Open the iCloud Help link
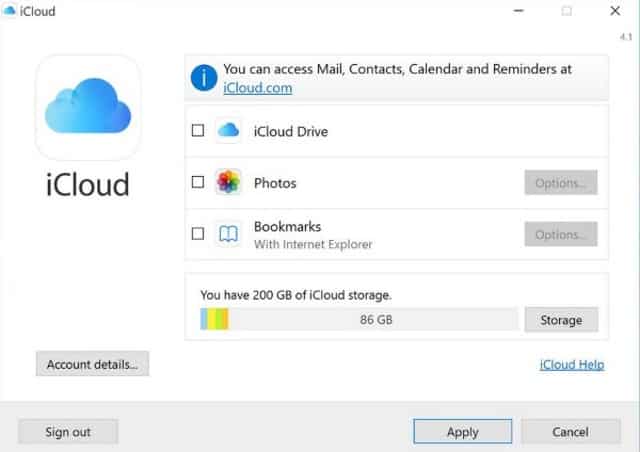This screenshot has width=640, height=452. [572, 364]
